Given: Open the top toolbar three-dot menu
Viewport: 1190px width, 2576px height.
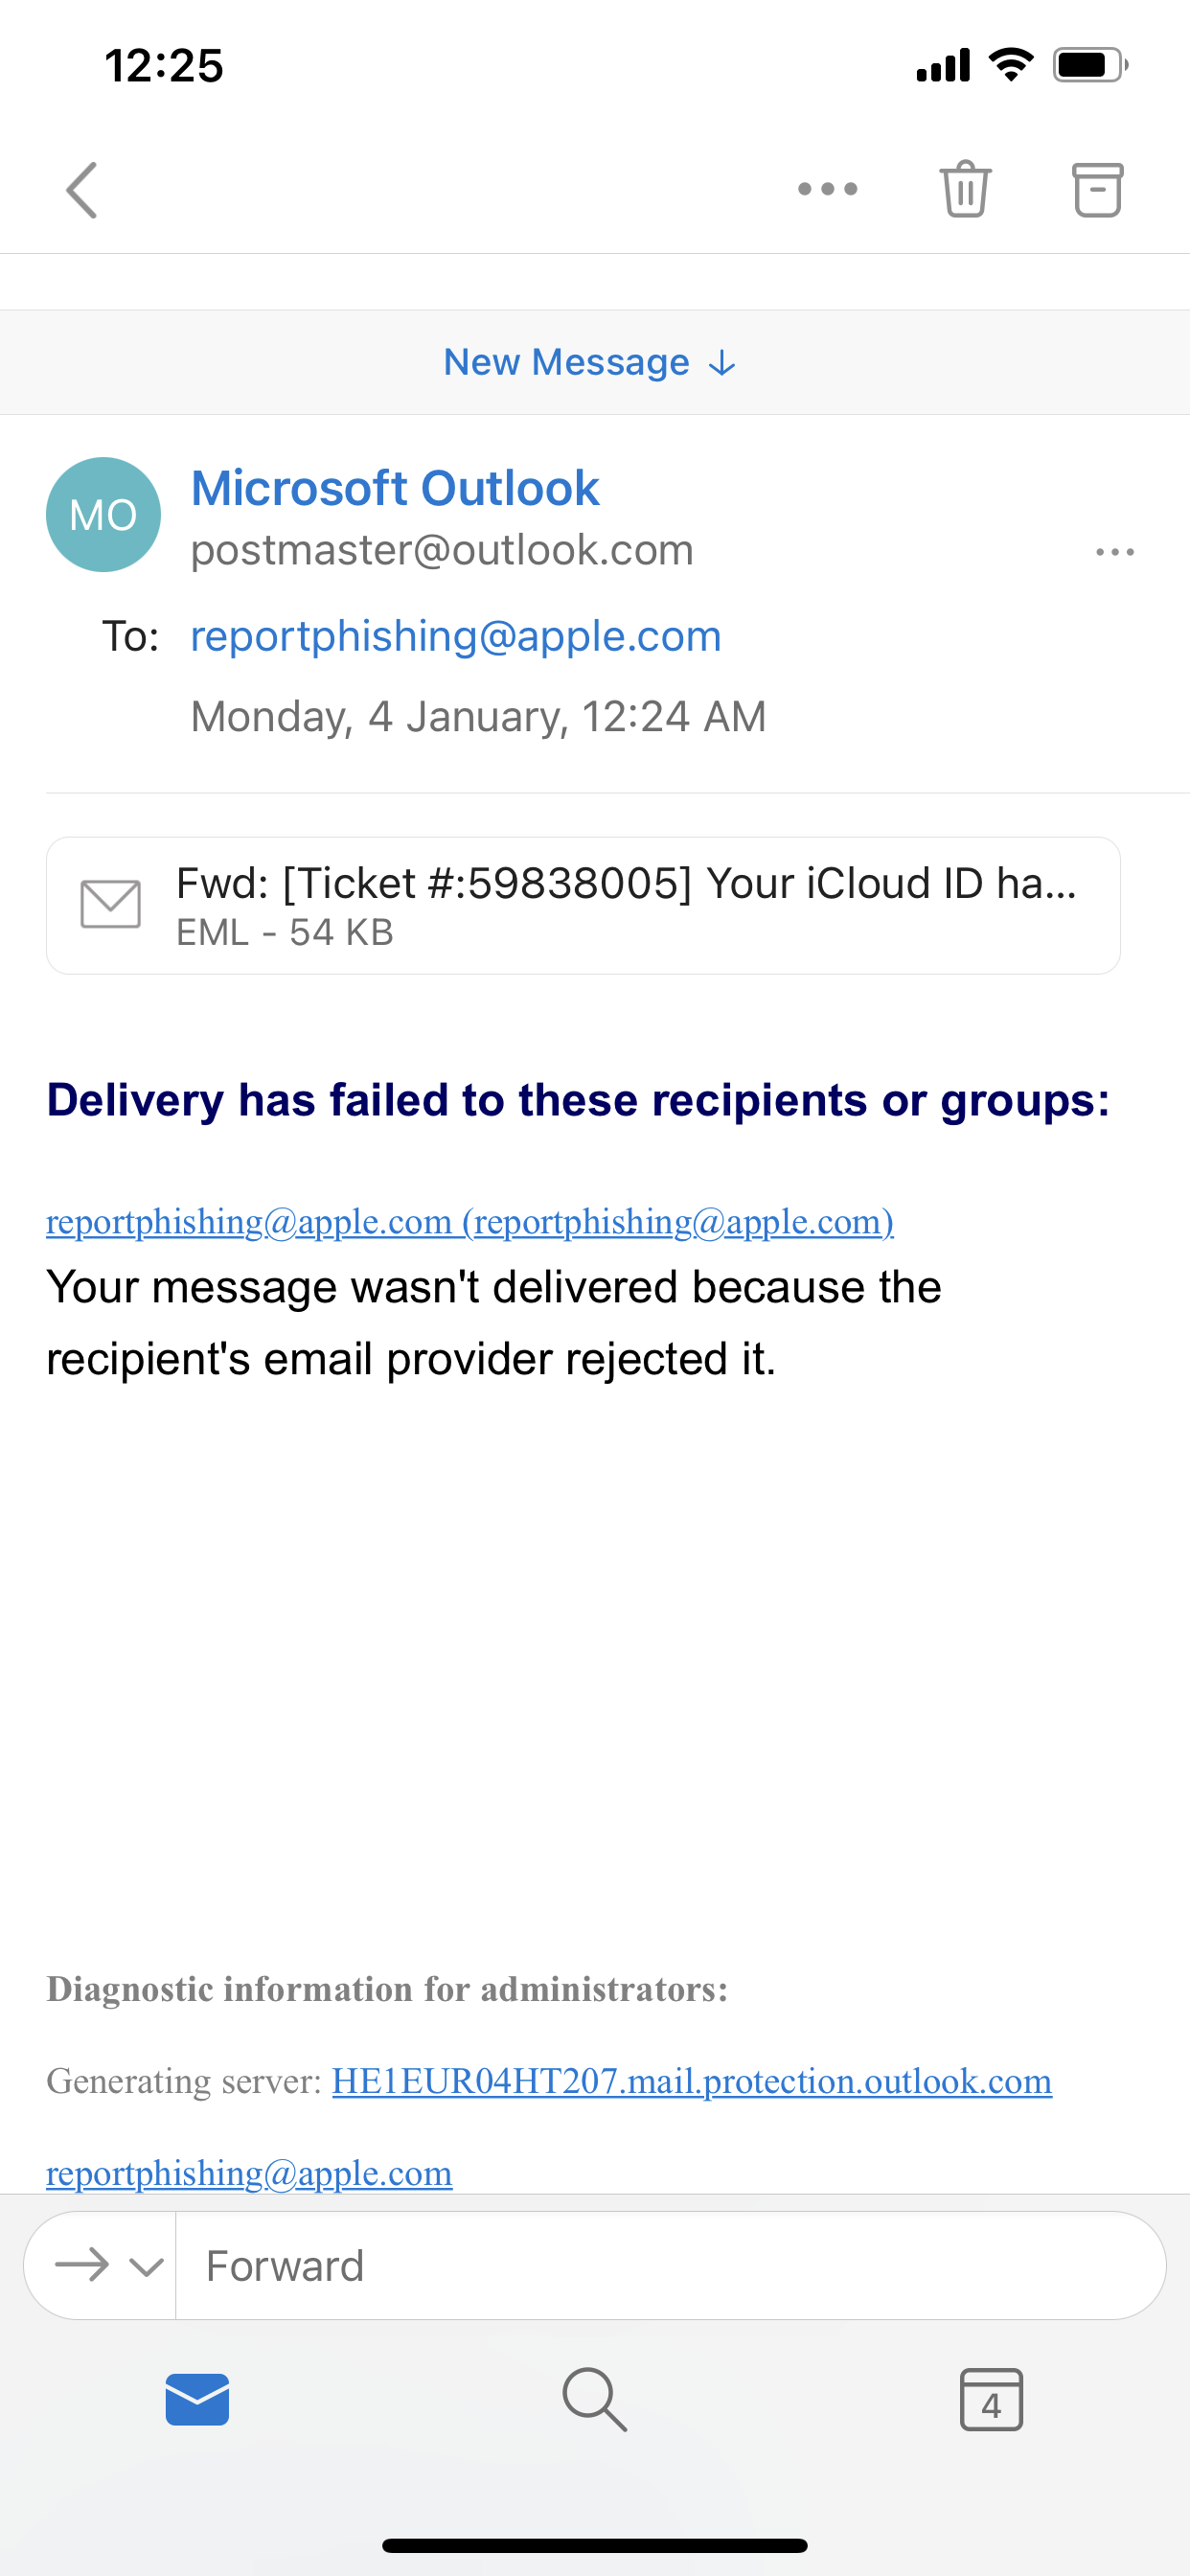Looking at the screenshot, I should [827, 189].
